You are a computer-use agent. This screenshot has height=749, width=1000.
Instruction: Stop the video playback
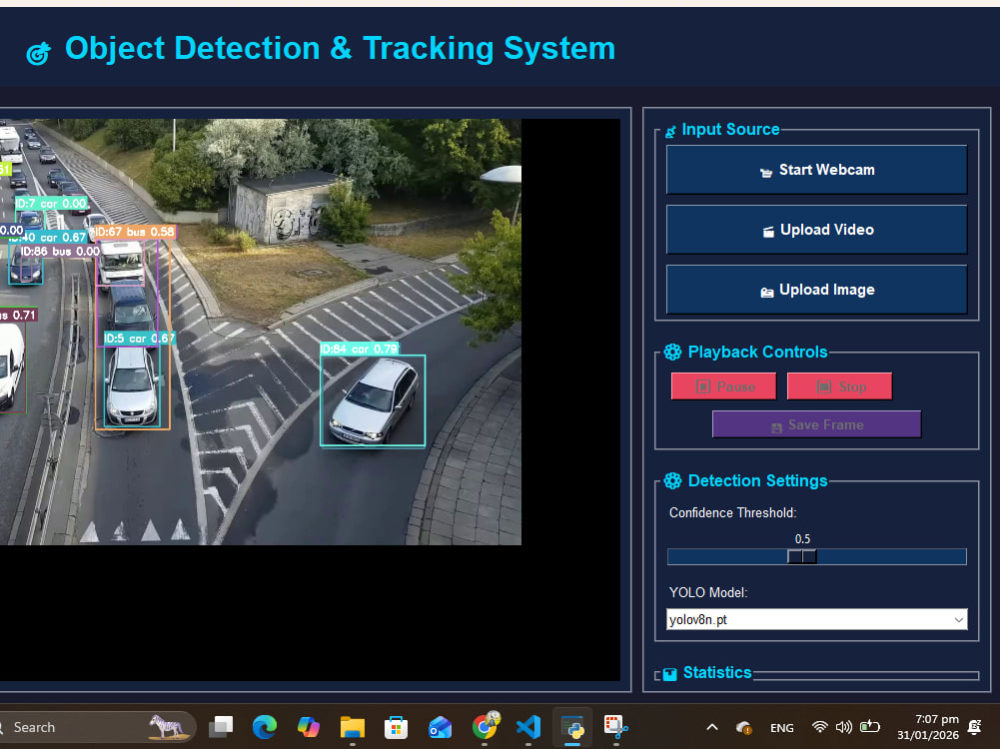click(839, 387)
